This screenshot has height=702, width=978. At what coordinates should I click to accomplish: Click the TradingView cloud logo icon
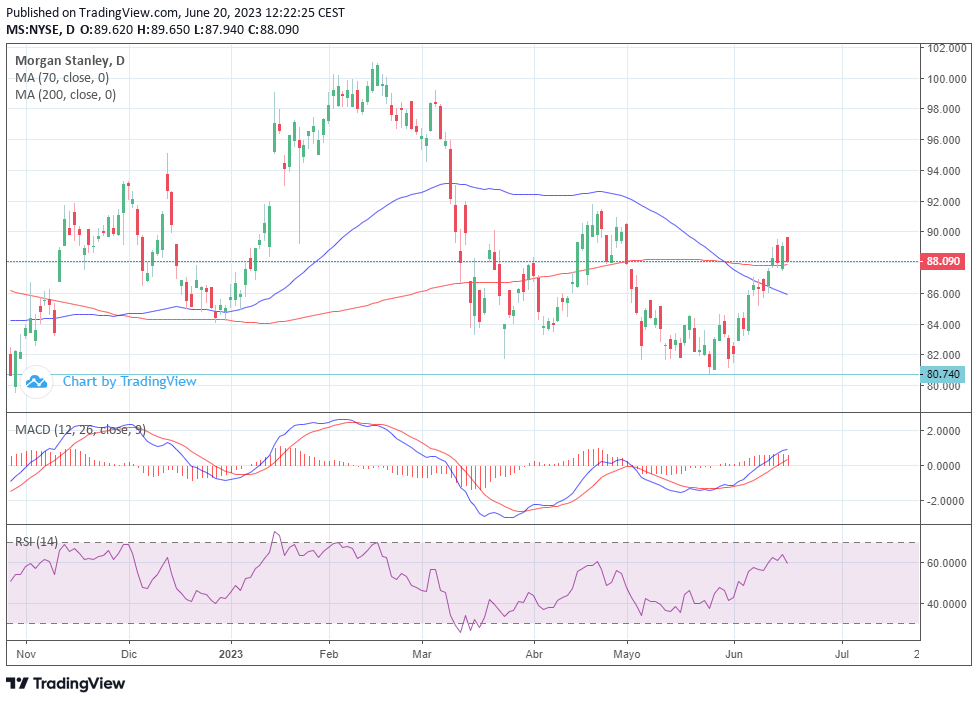(36, 381)
